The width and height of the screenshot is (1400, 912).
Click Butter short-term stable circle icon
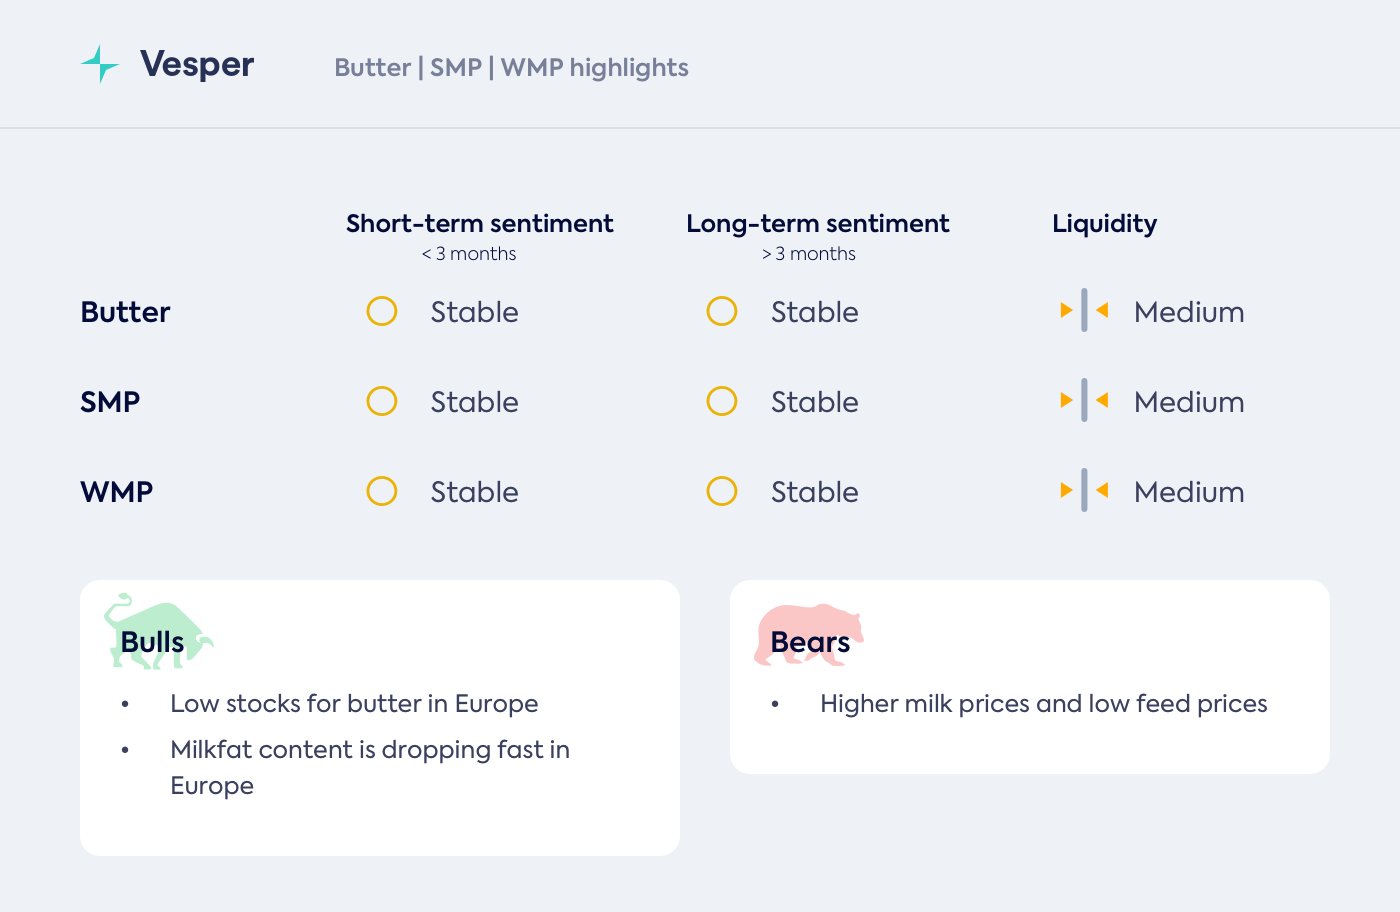tap(382, 311)
